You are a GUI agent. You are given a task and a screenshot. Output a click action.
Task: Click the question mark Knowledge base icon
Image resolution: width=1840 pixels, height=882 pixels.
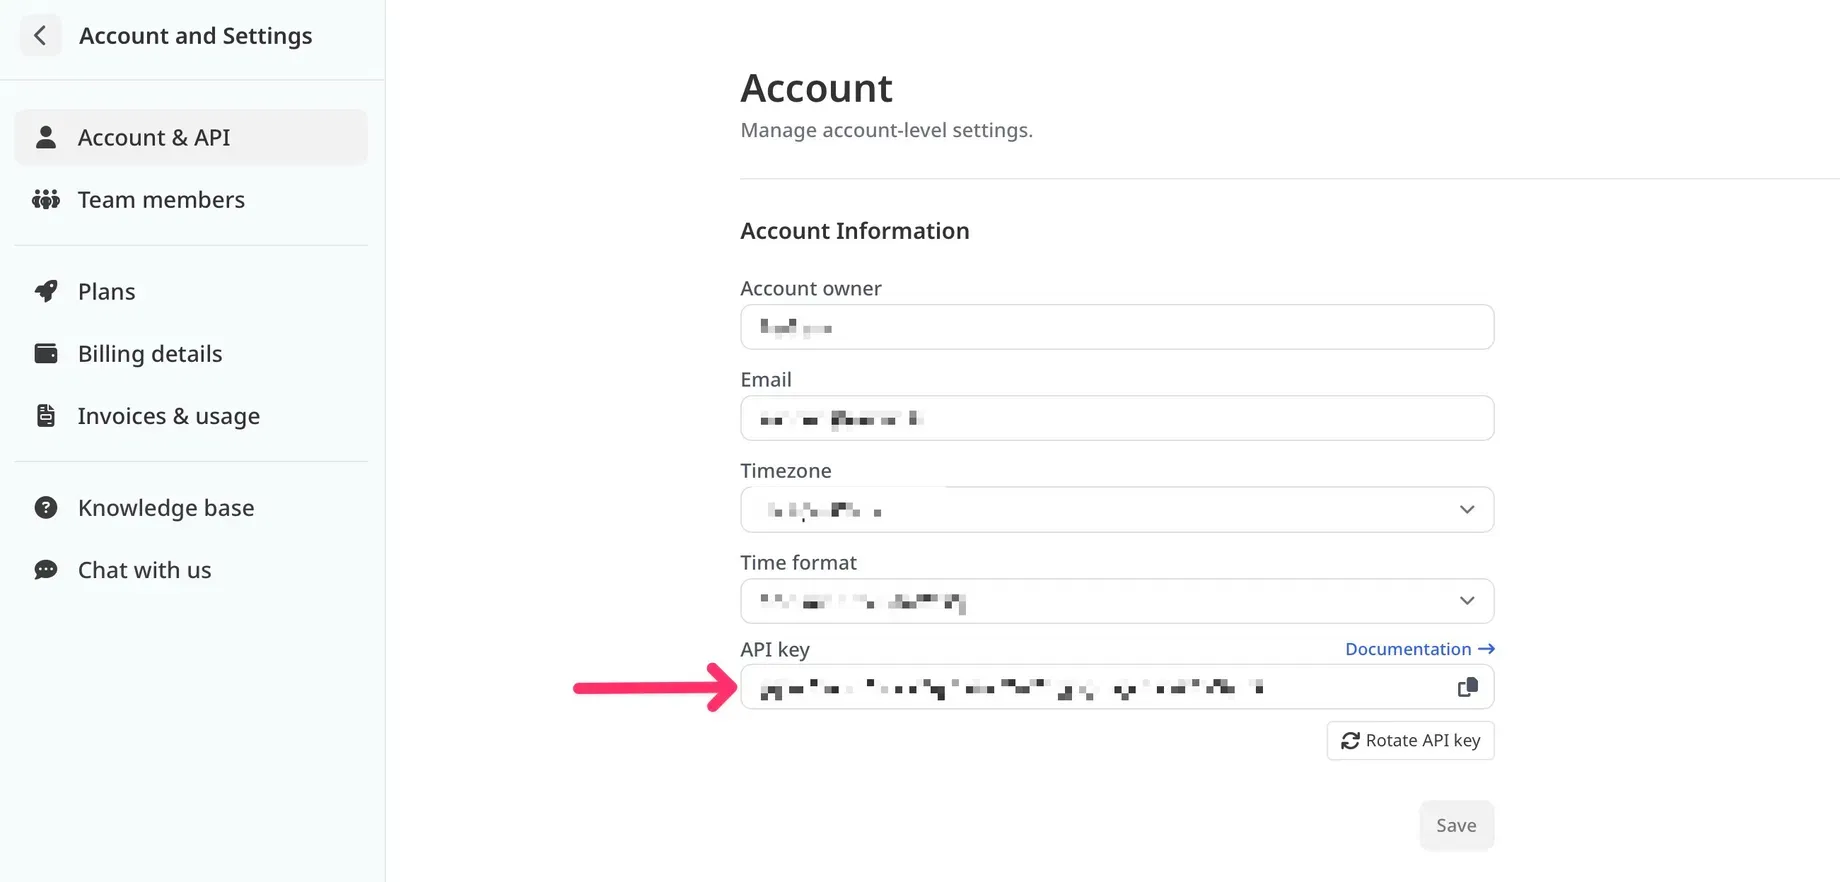click(46, 507)
